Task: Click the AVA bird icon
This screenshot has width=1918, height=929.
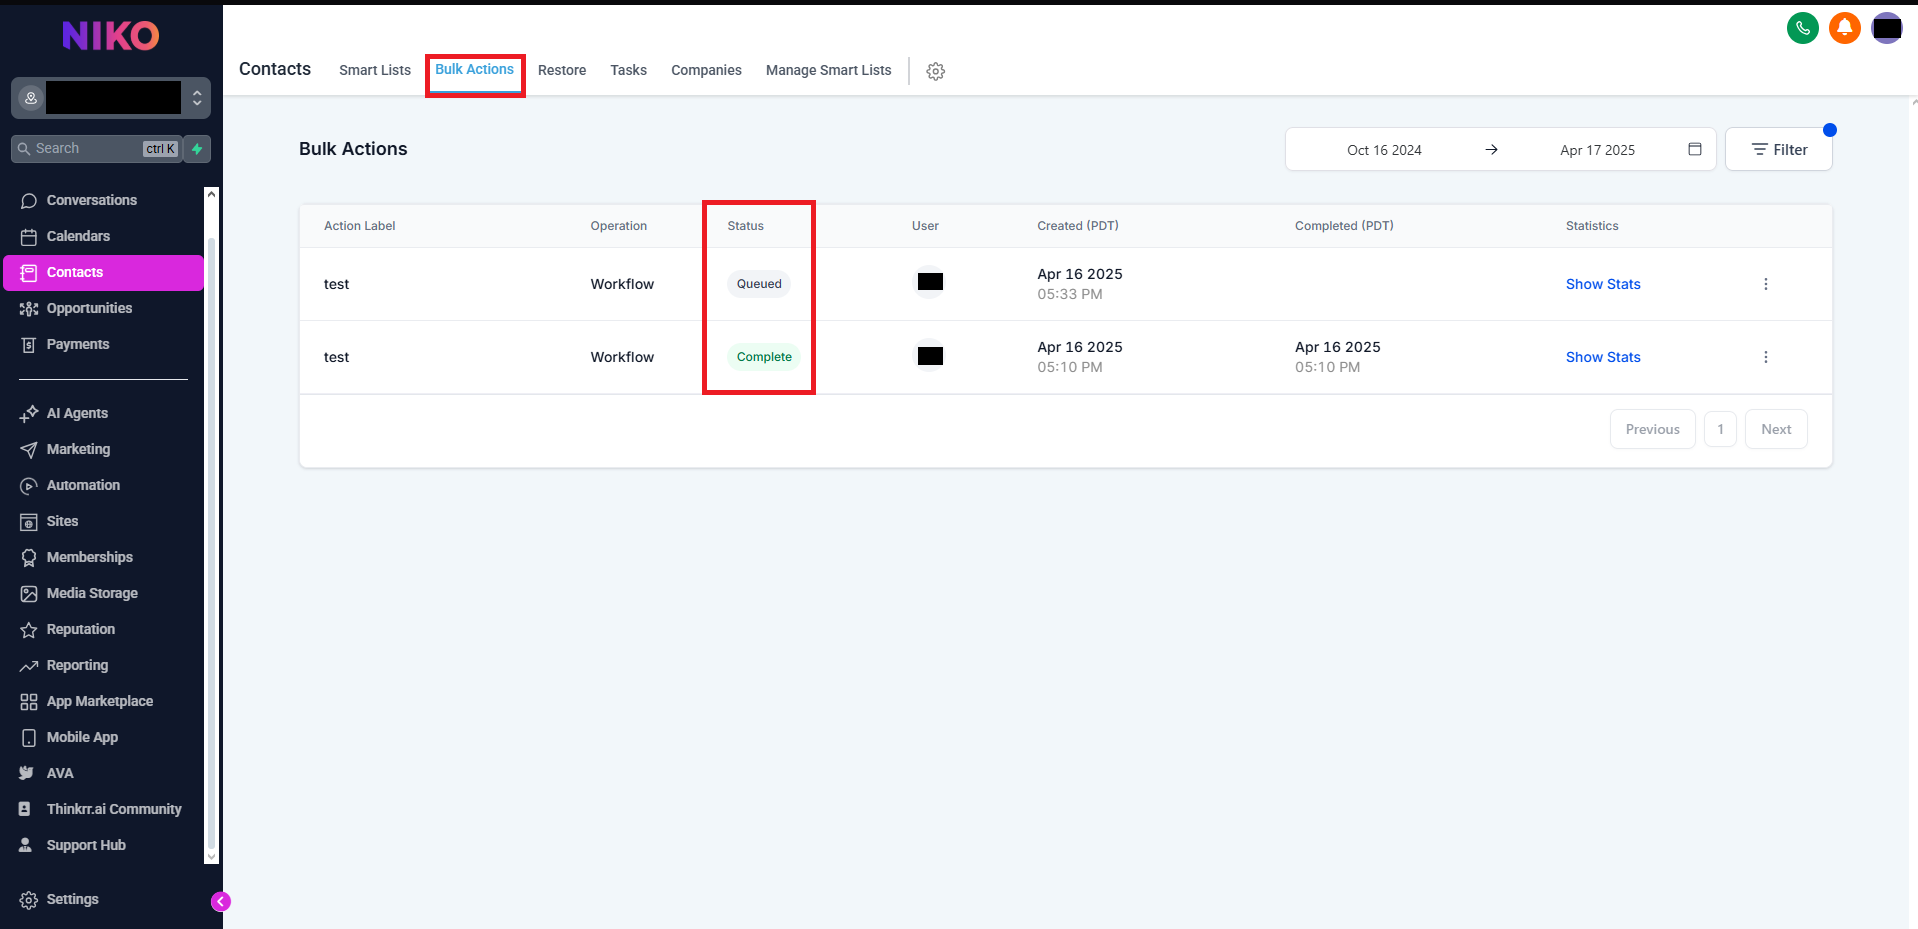Action: point(27,773)
